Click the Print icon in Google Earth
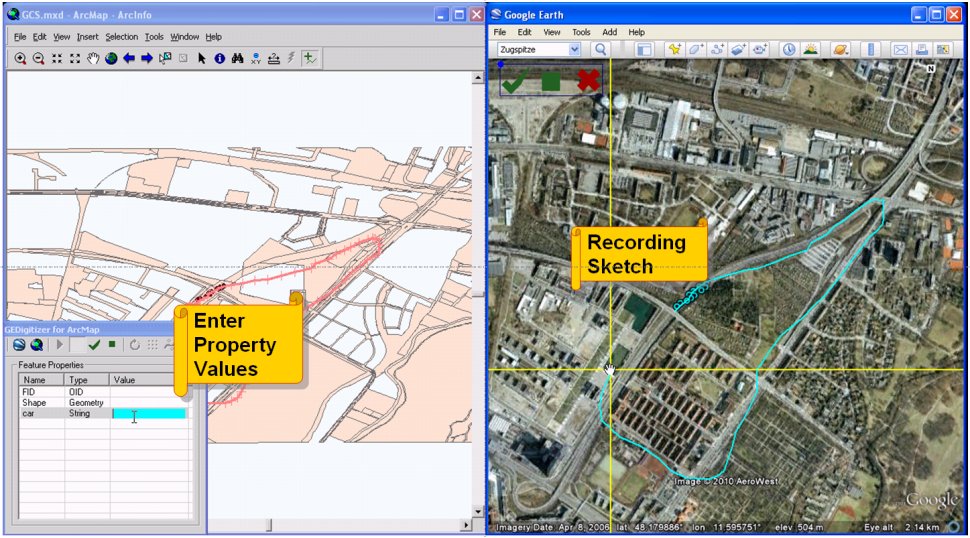Image resolution: width=970 pixels, height=538 pixels. point(922,49)
